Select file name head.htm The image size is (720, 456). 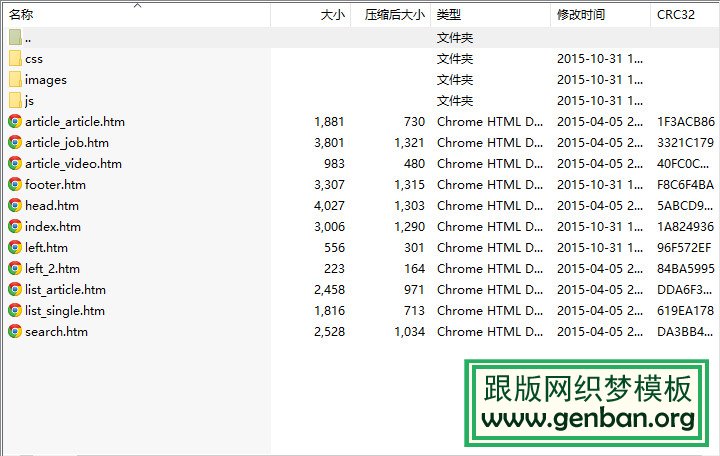52,206
